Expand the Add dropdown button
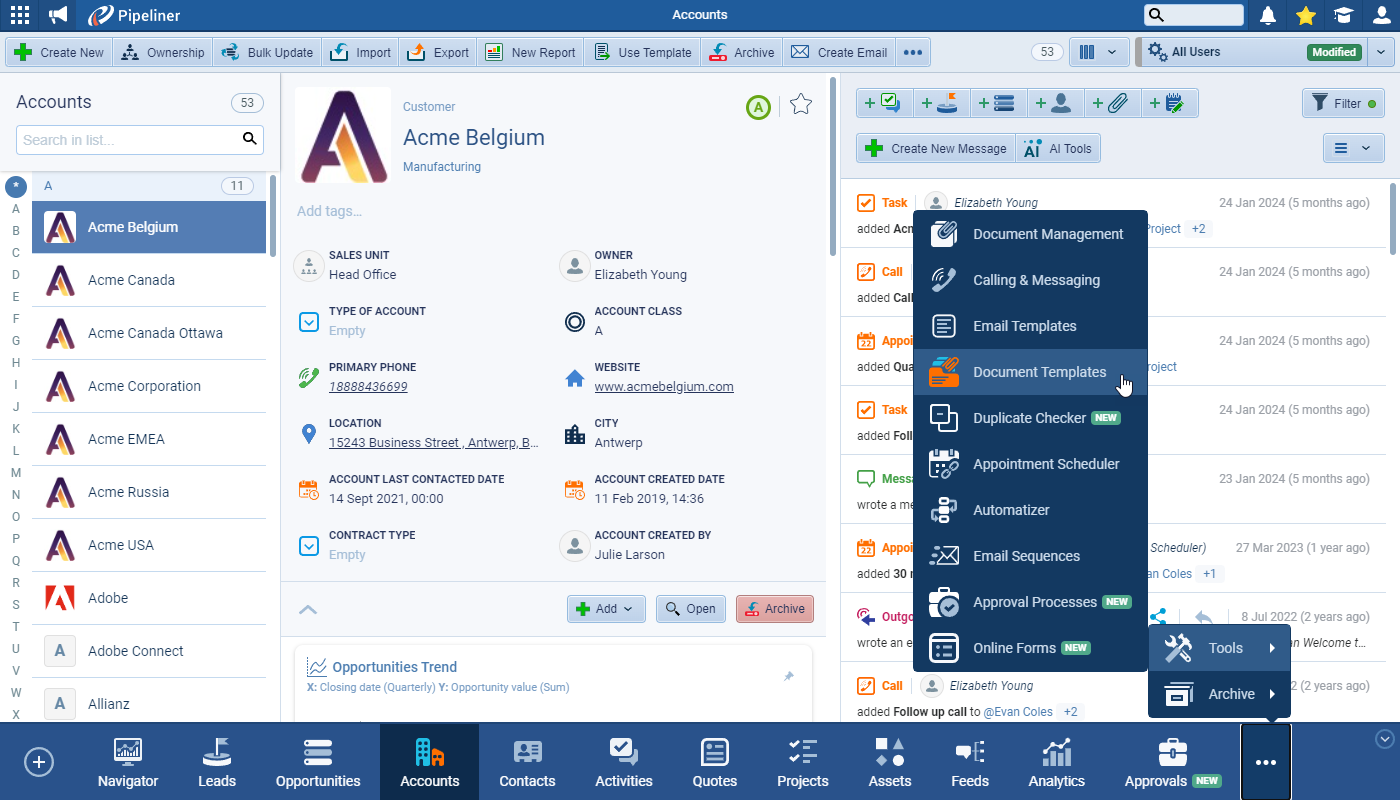 [606, 609]
